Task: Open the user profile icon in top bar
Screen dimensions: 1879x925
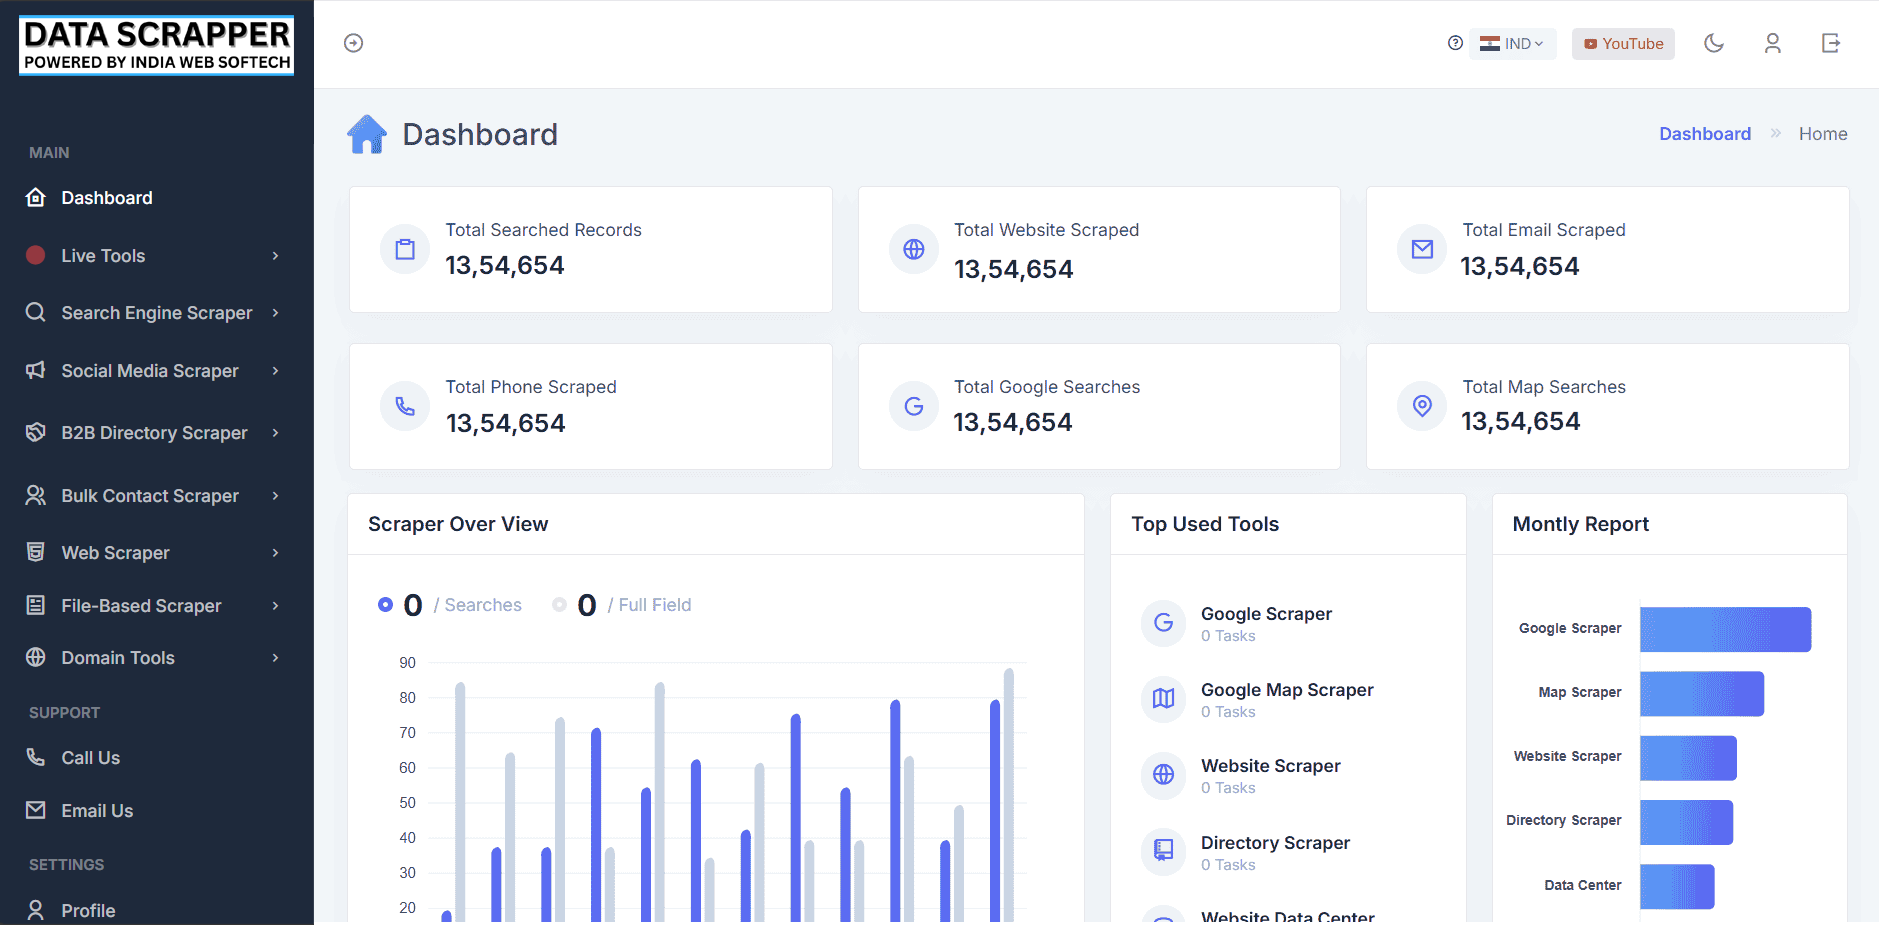Action: (1772, 43)
